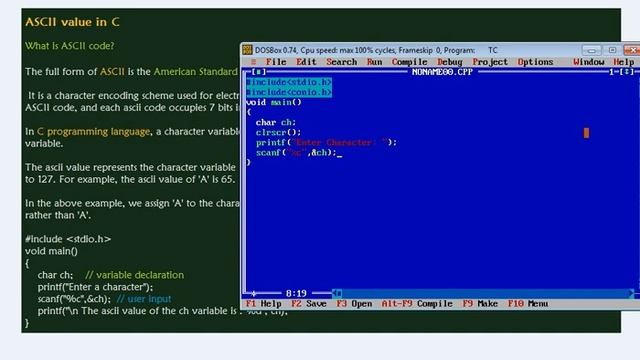The height and width of the screenshot is (360, 640).
Task: Open the Edit menu in Turbo C
Action: click(x=306, y=62)
